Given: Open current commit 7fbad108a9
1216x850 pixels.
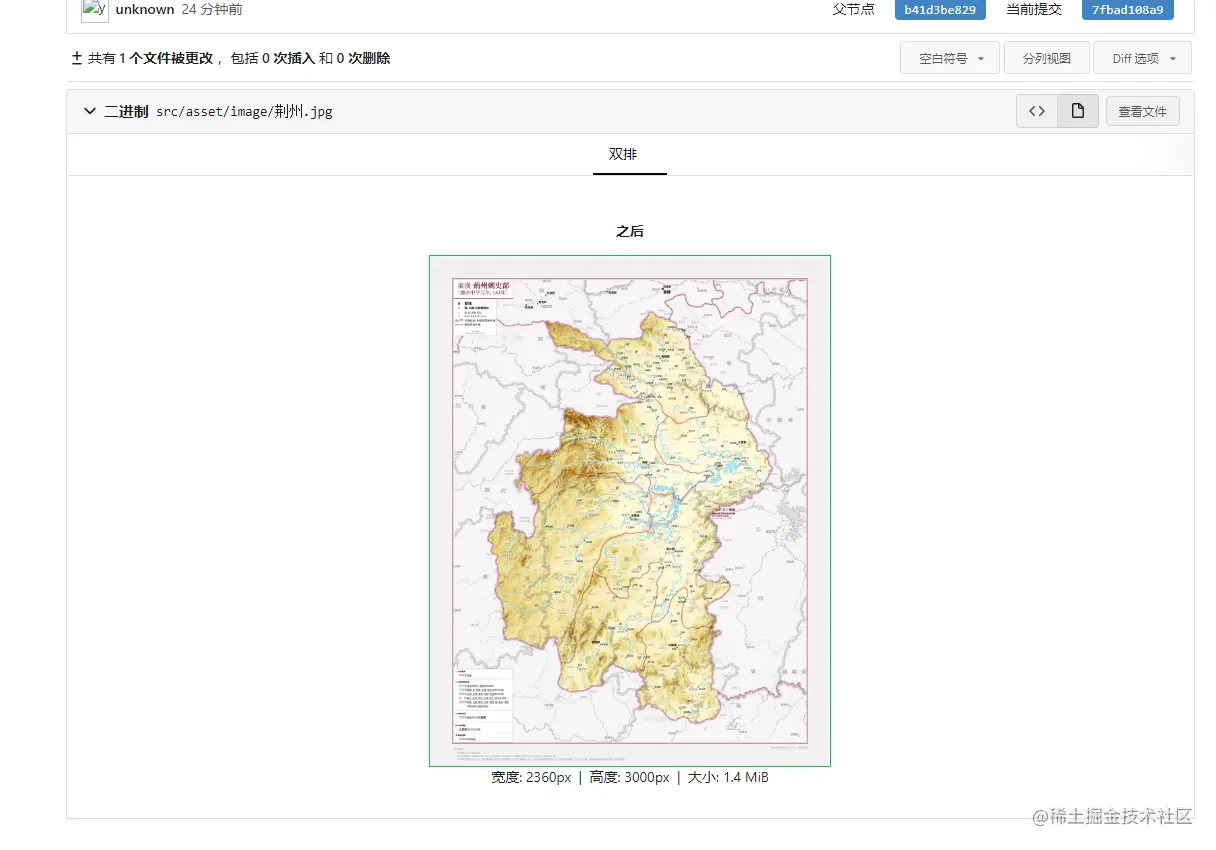Looking at the screenshot, I should pos(1127,9).
